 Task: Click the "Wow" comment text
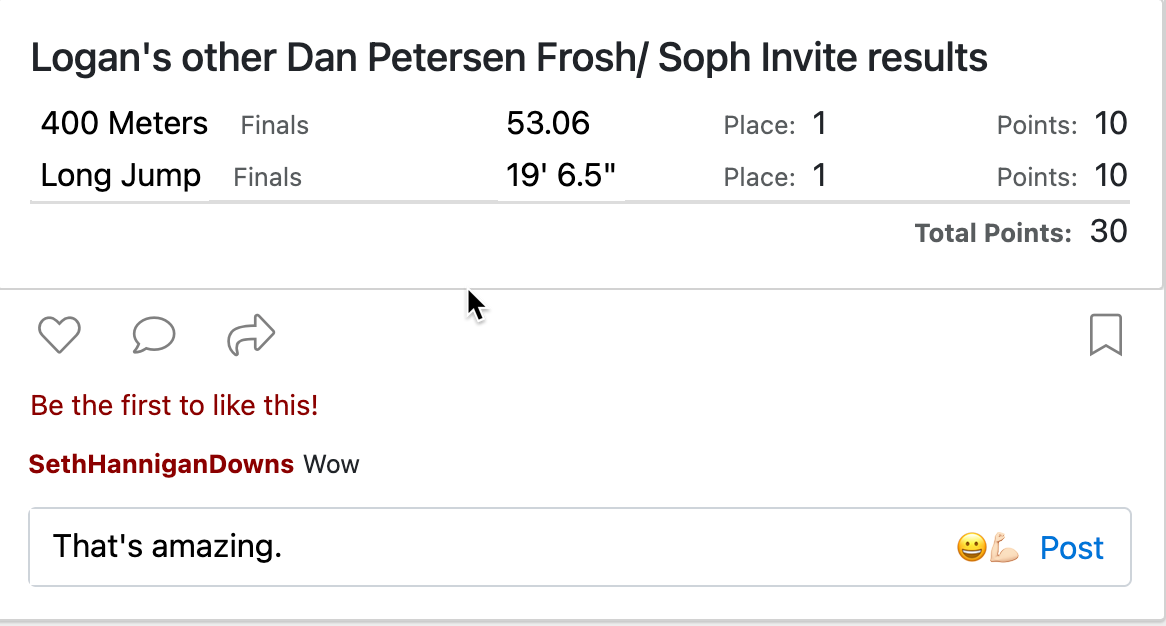point(331,465)
